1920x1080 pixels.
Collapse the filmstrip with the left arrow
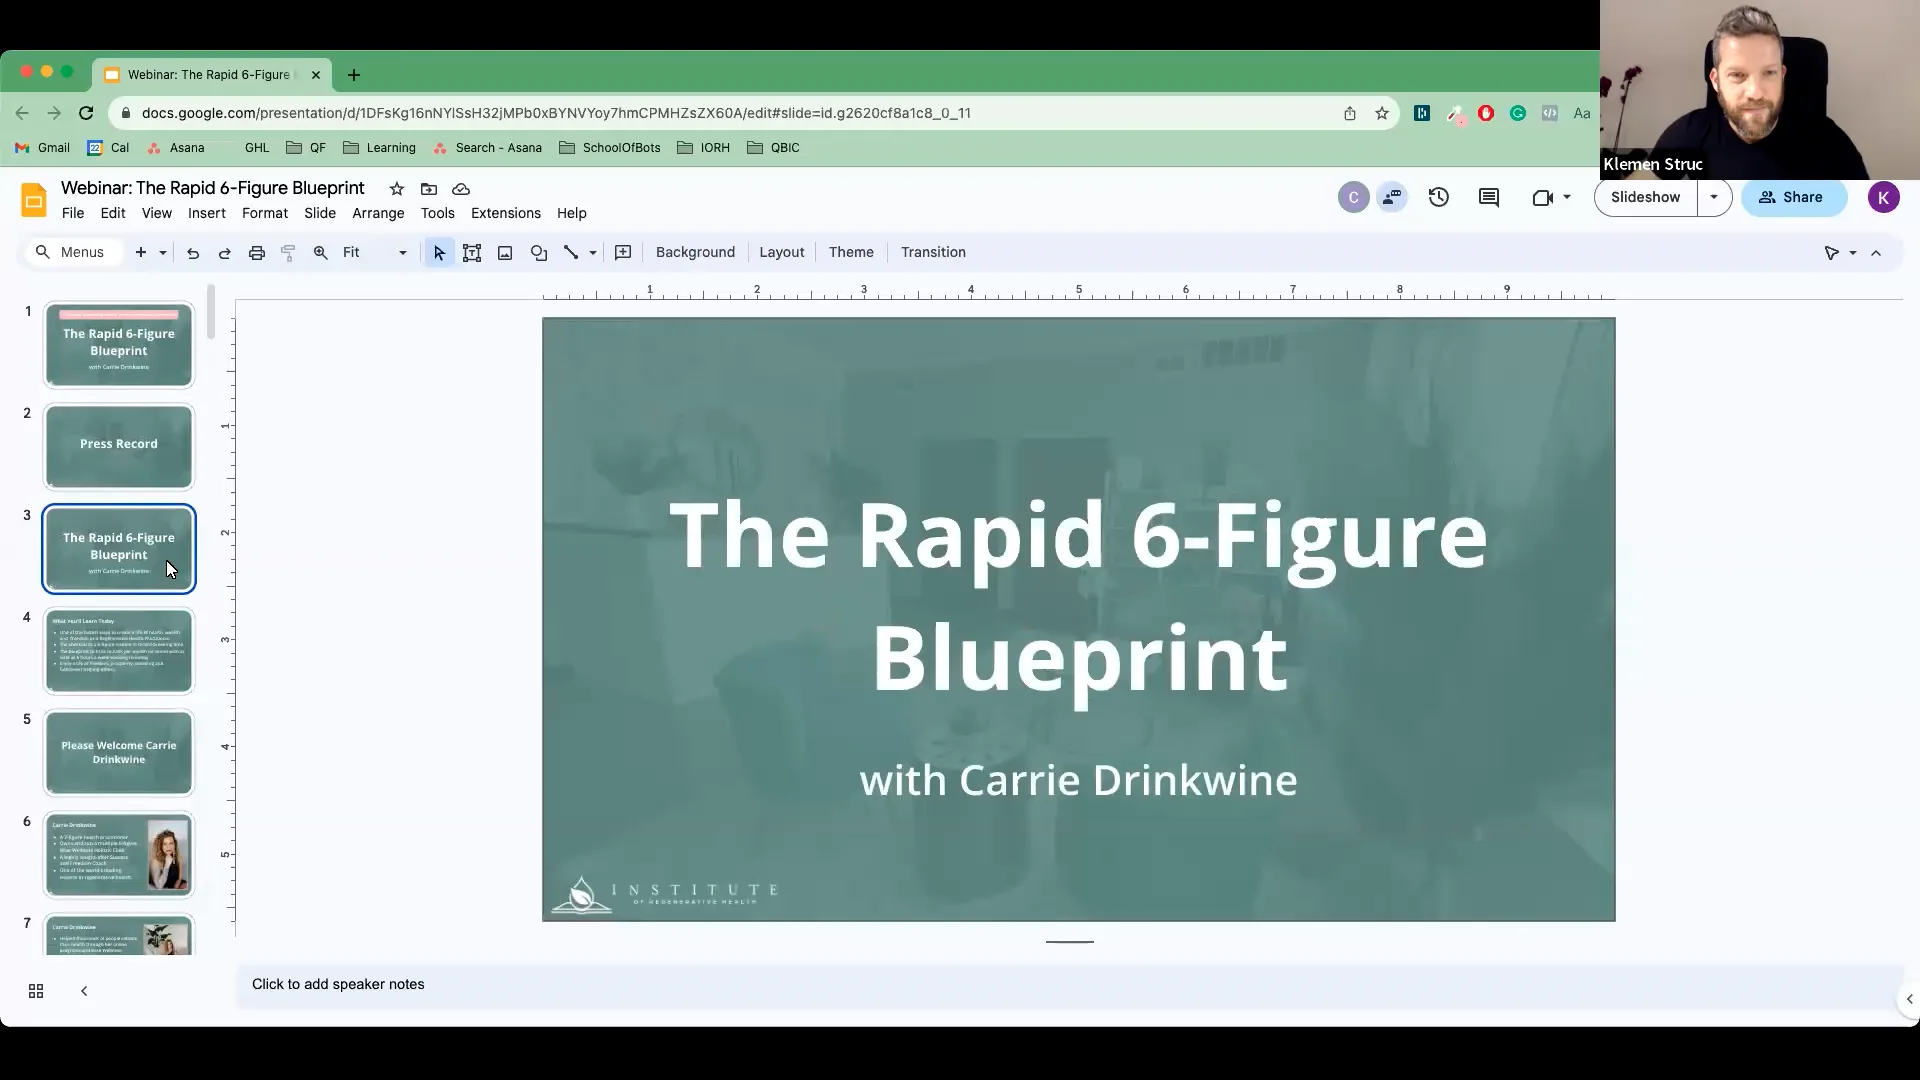[x=83, y=990]
